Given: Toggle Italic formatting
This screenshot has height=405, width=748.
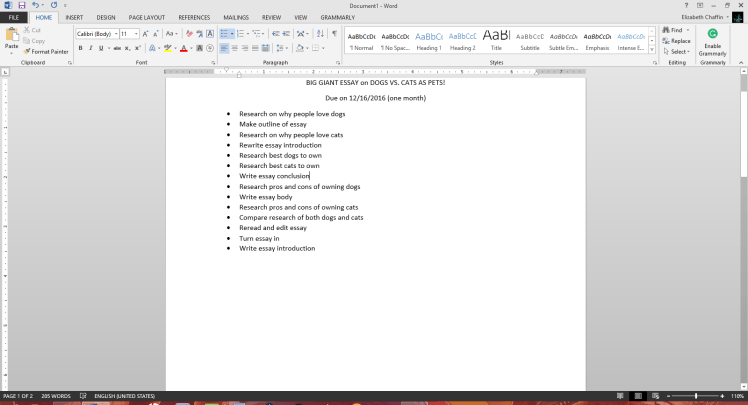Looking at the screenshot, I should pos(92,48).
